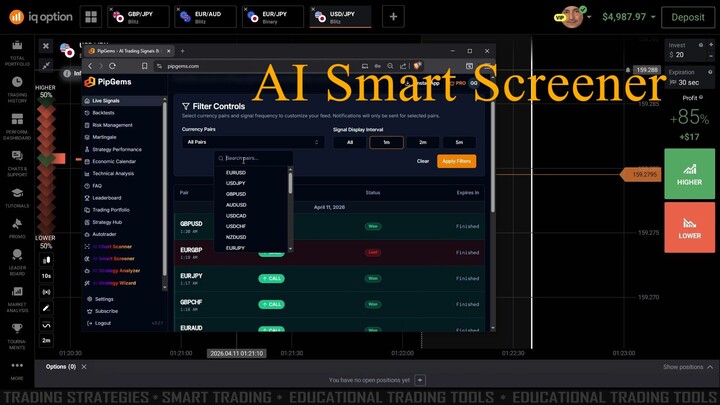Switch to EUR/AUD Blitz tab

tap(205, 17)
